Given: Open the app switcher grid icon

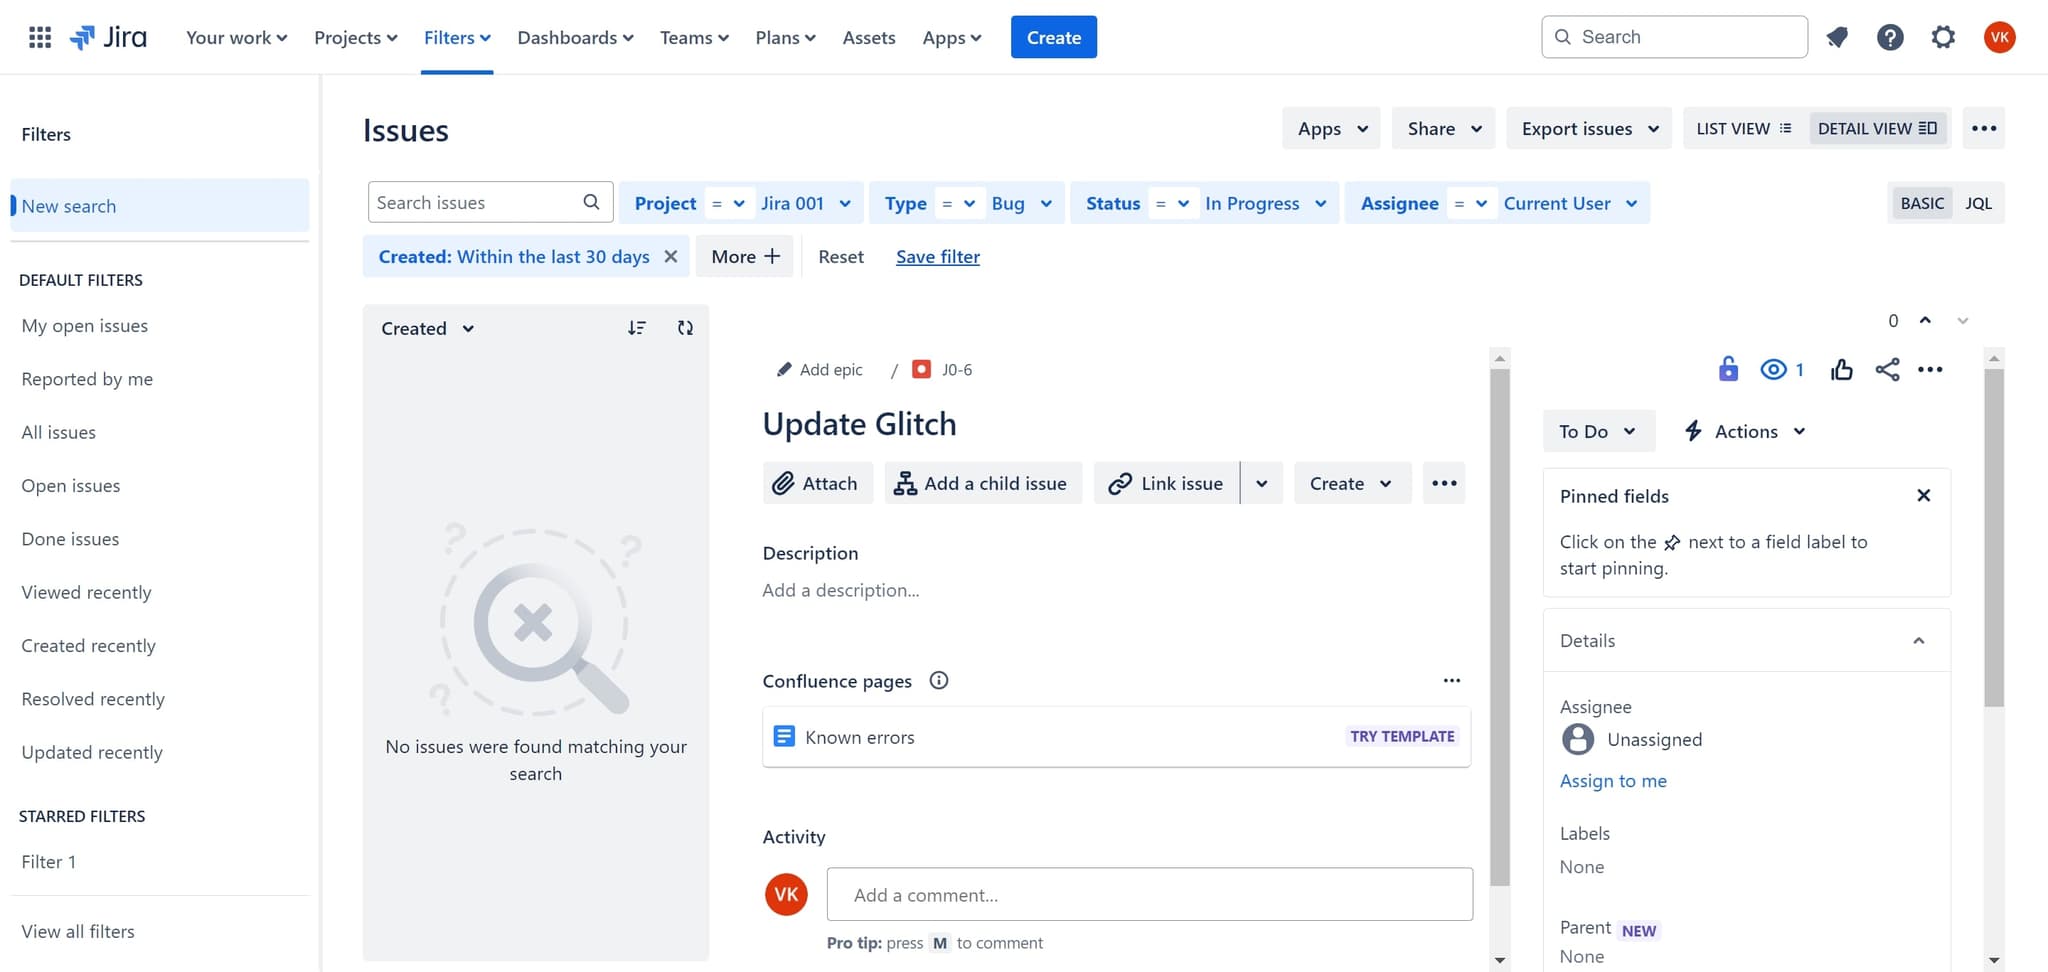Looking at the screenshot, I should (x=40, y=38).
